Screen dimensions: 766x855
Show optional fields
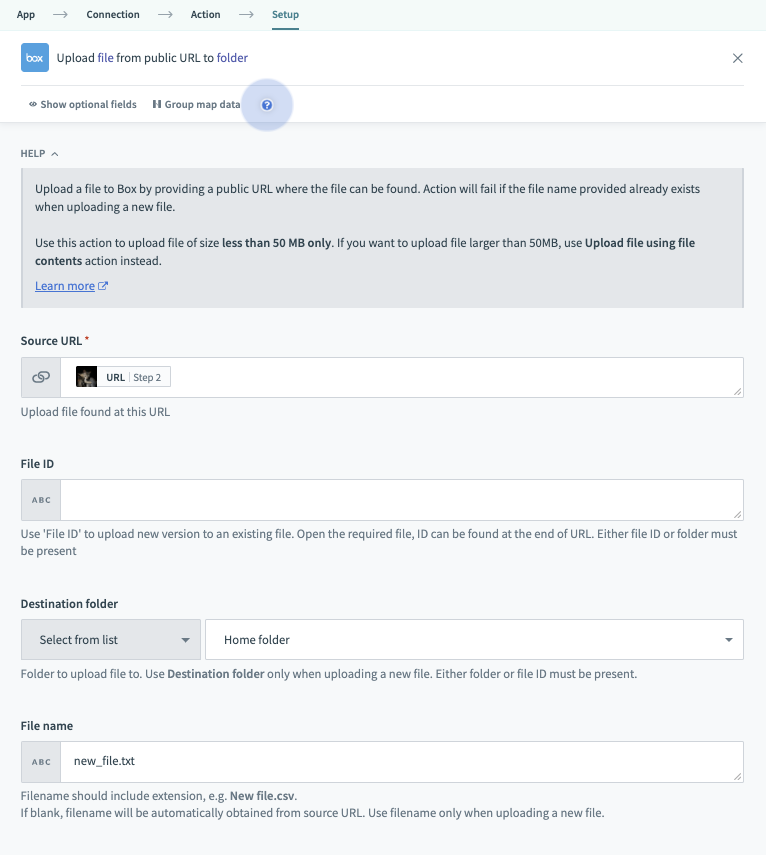coord(83,104)
